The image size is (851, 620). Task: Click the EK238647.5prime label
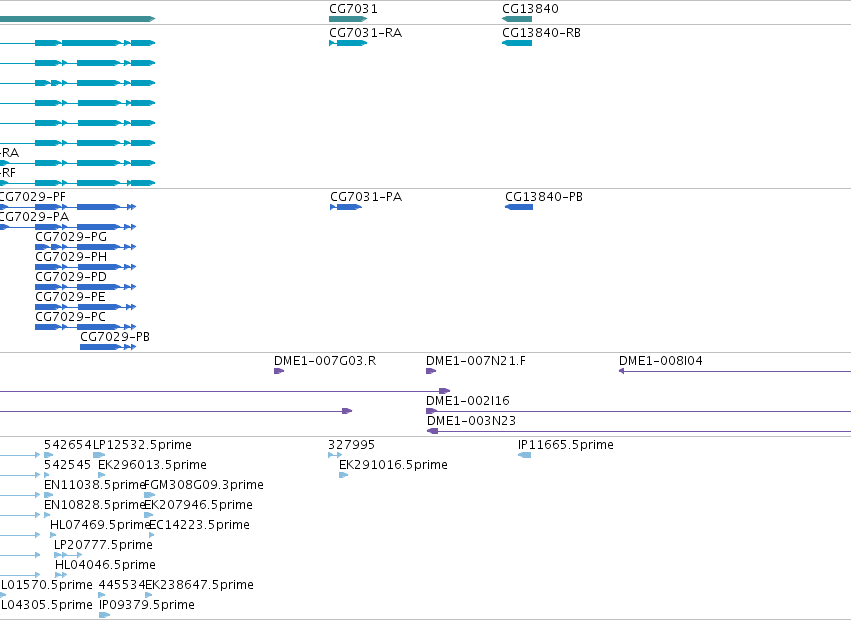click(x=199, y=585)
